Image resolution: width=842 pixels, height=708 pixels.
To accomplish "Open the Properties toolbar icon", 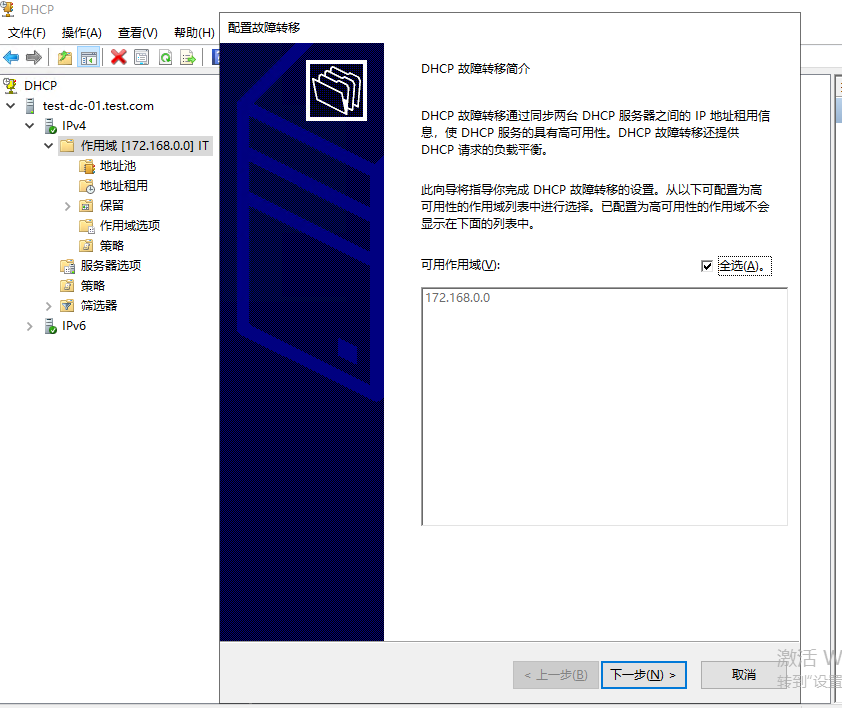I will [142, 57].
